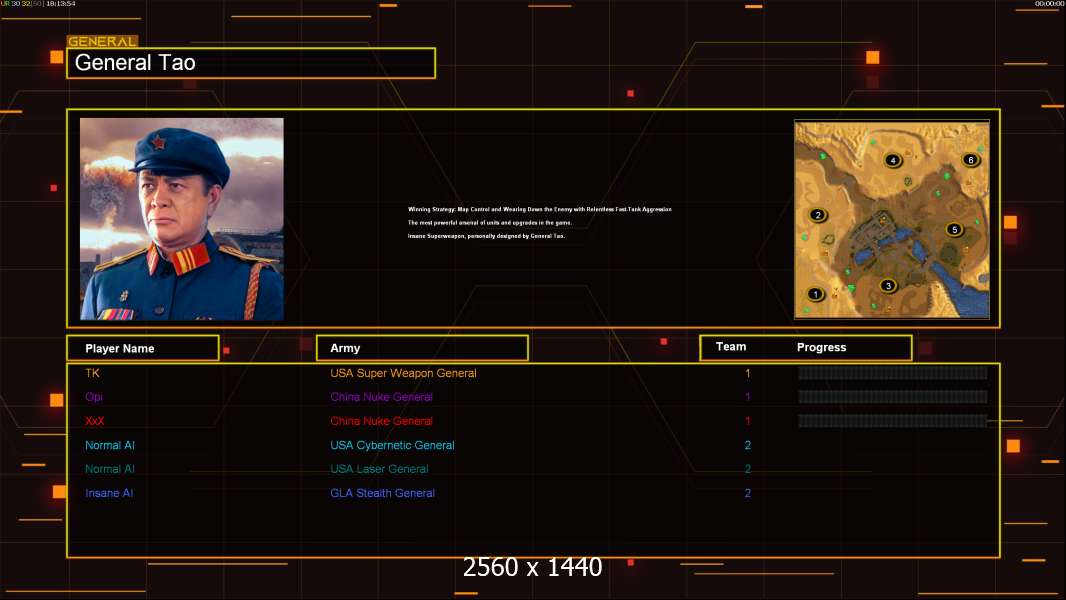
Task: Select player name Opi
Action: click(x=94, y=397)
